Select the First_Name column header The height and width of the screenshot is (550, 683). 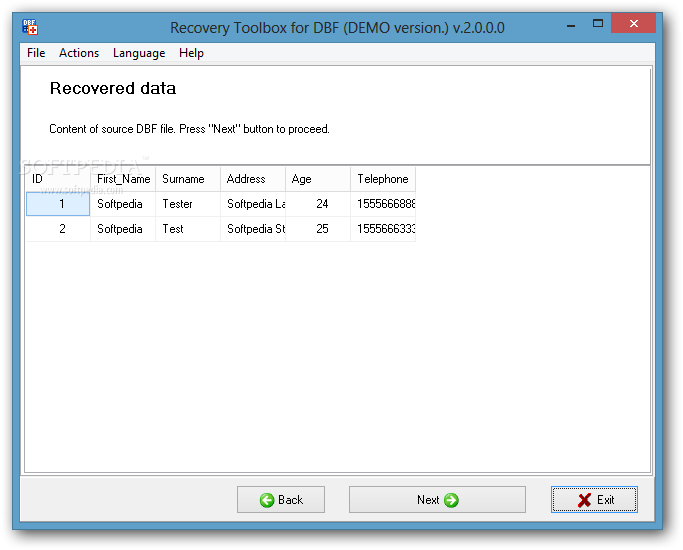tap(123, 179)
